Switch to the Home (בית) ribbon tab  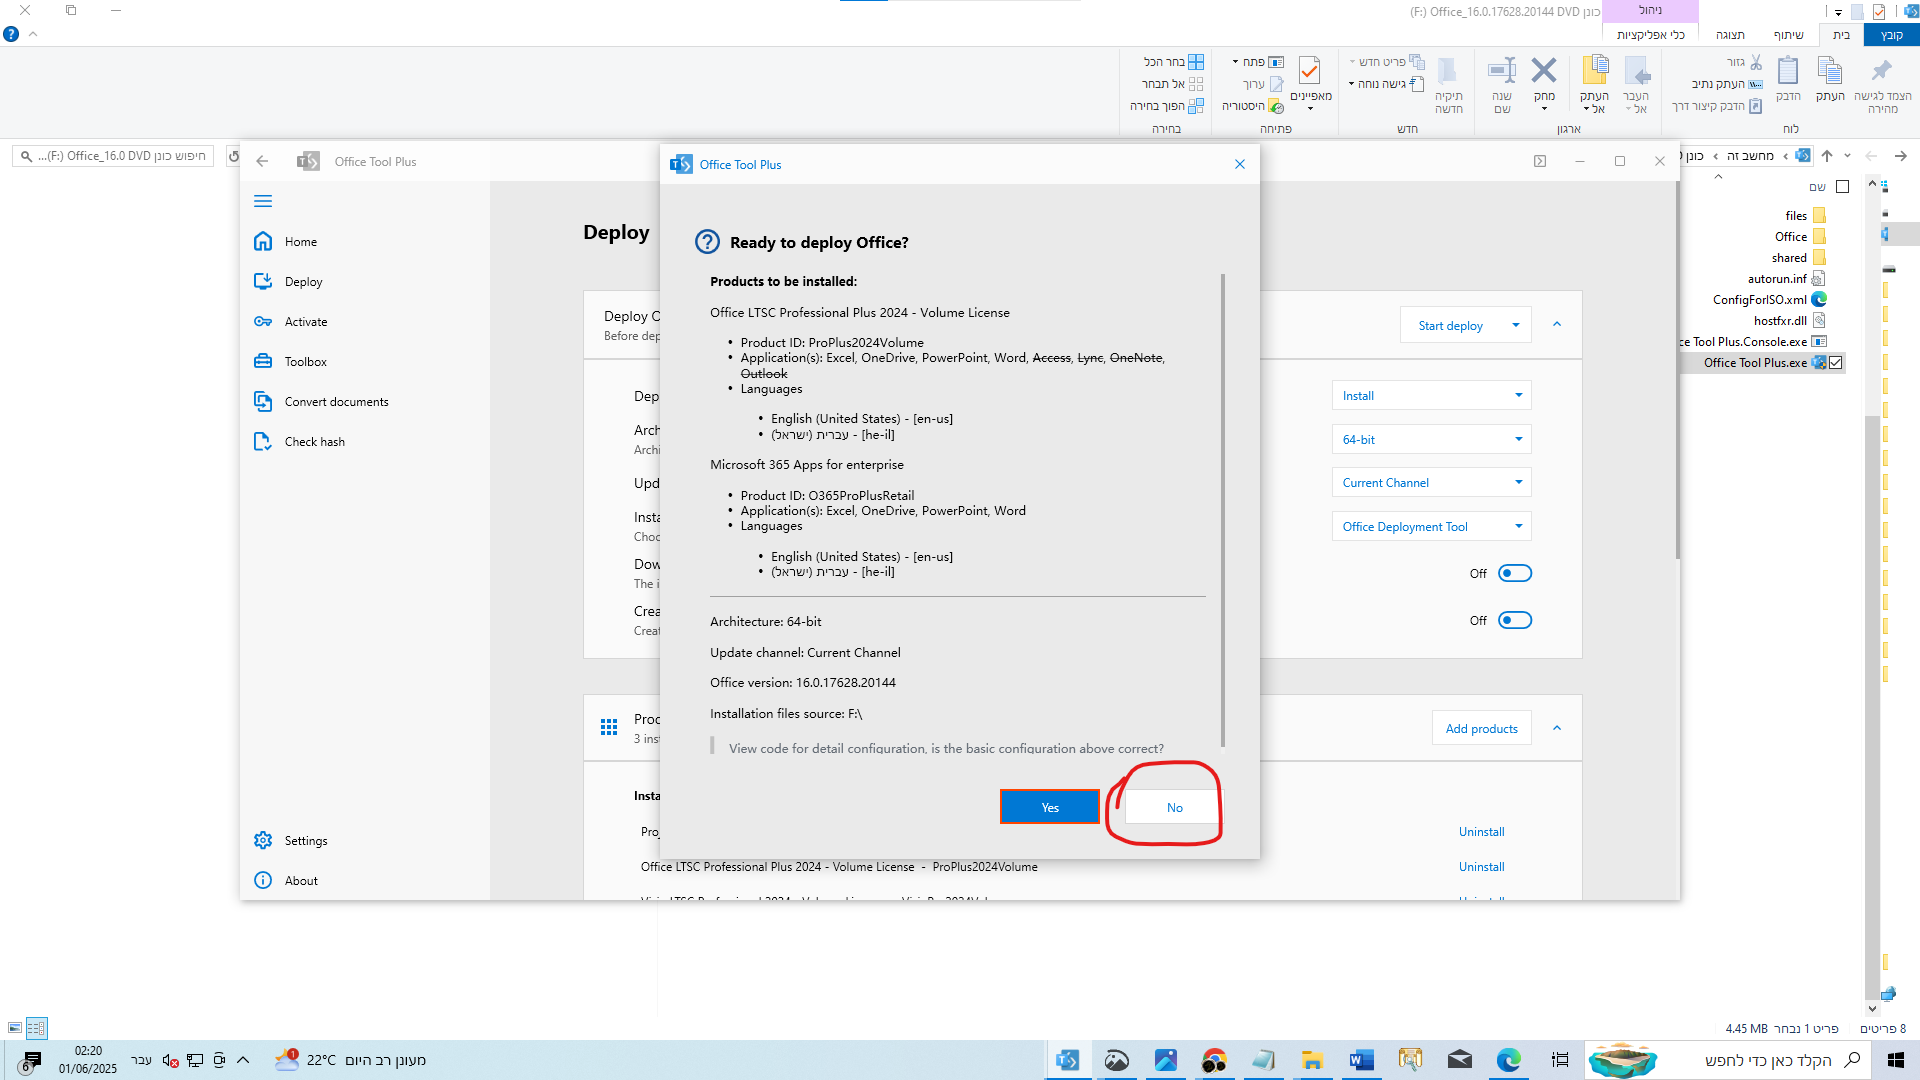click(1841, 35)
